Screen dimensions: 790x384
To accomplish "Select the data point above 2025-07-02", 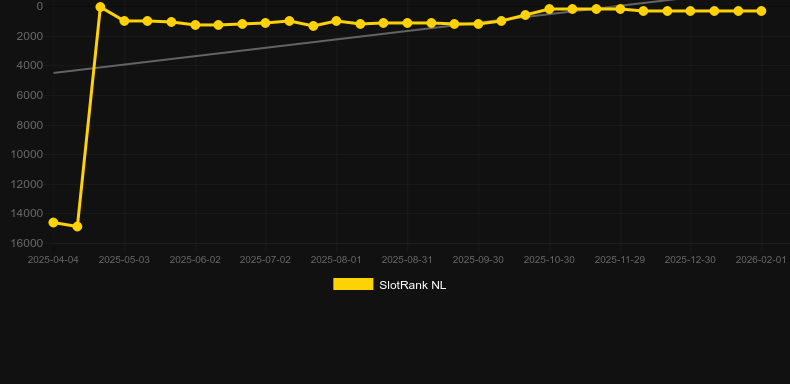I will (x=266, y=23).
